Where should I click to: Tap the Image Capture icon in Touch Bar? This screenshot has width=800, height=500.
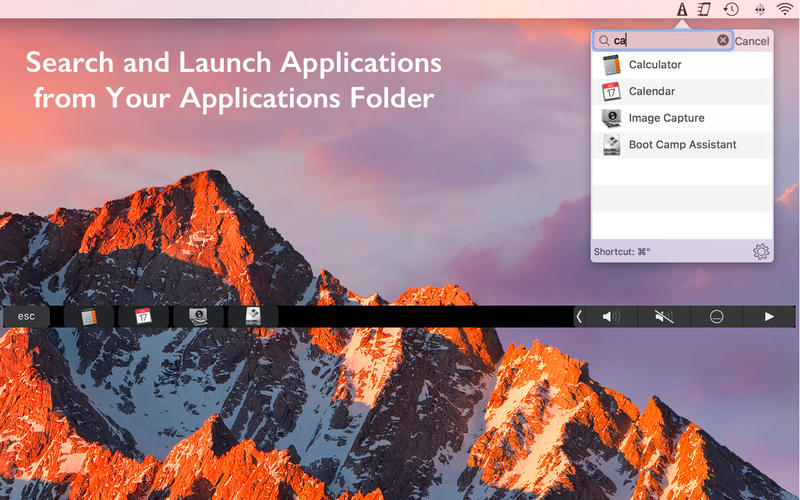[x=198, y=317]
